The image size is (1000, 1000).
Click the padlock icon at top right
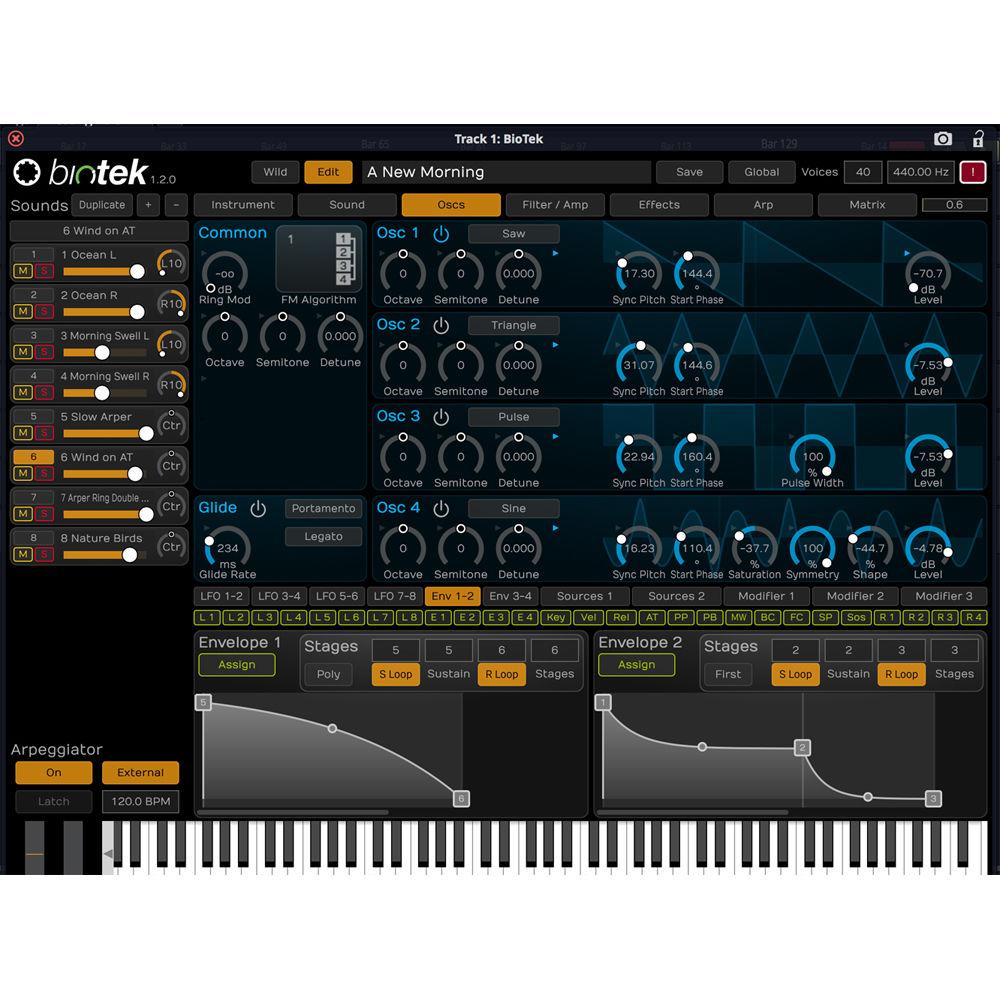[978, 138]
